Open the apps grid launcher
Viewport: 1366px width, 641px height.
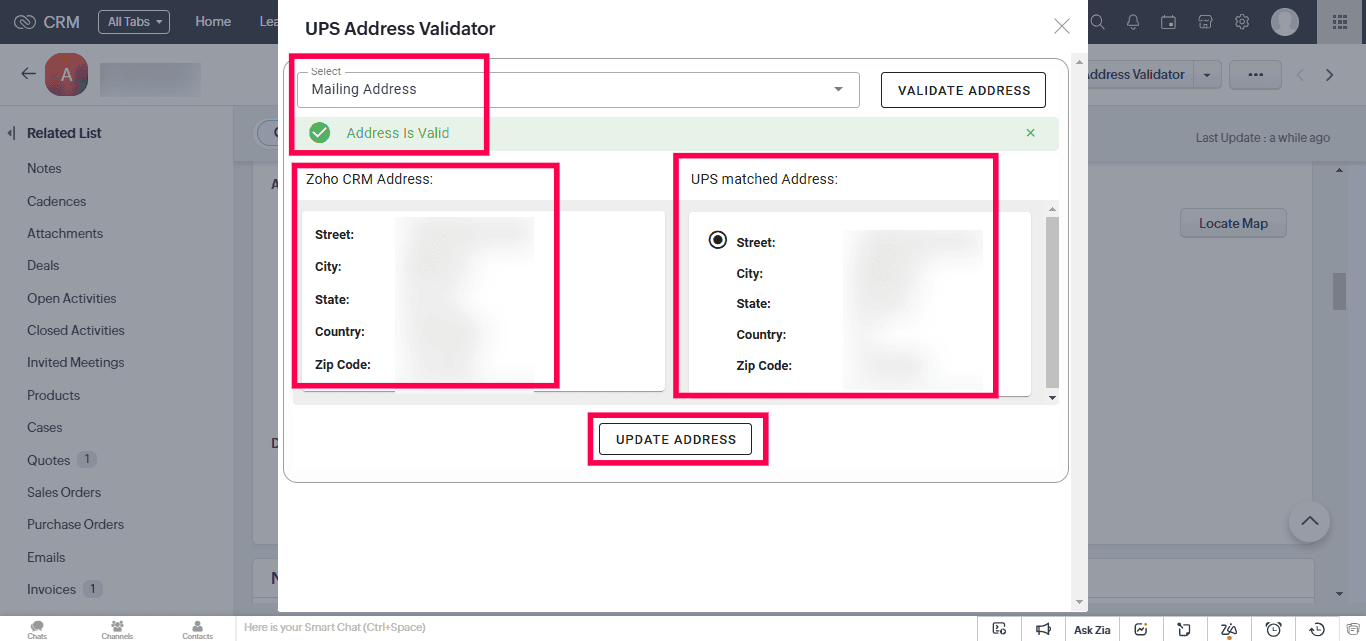click(x=1341, y=22)
